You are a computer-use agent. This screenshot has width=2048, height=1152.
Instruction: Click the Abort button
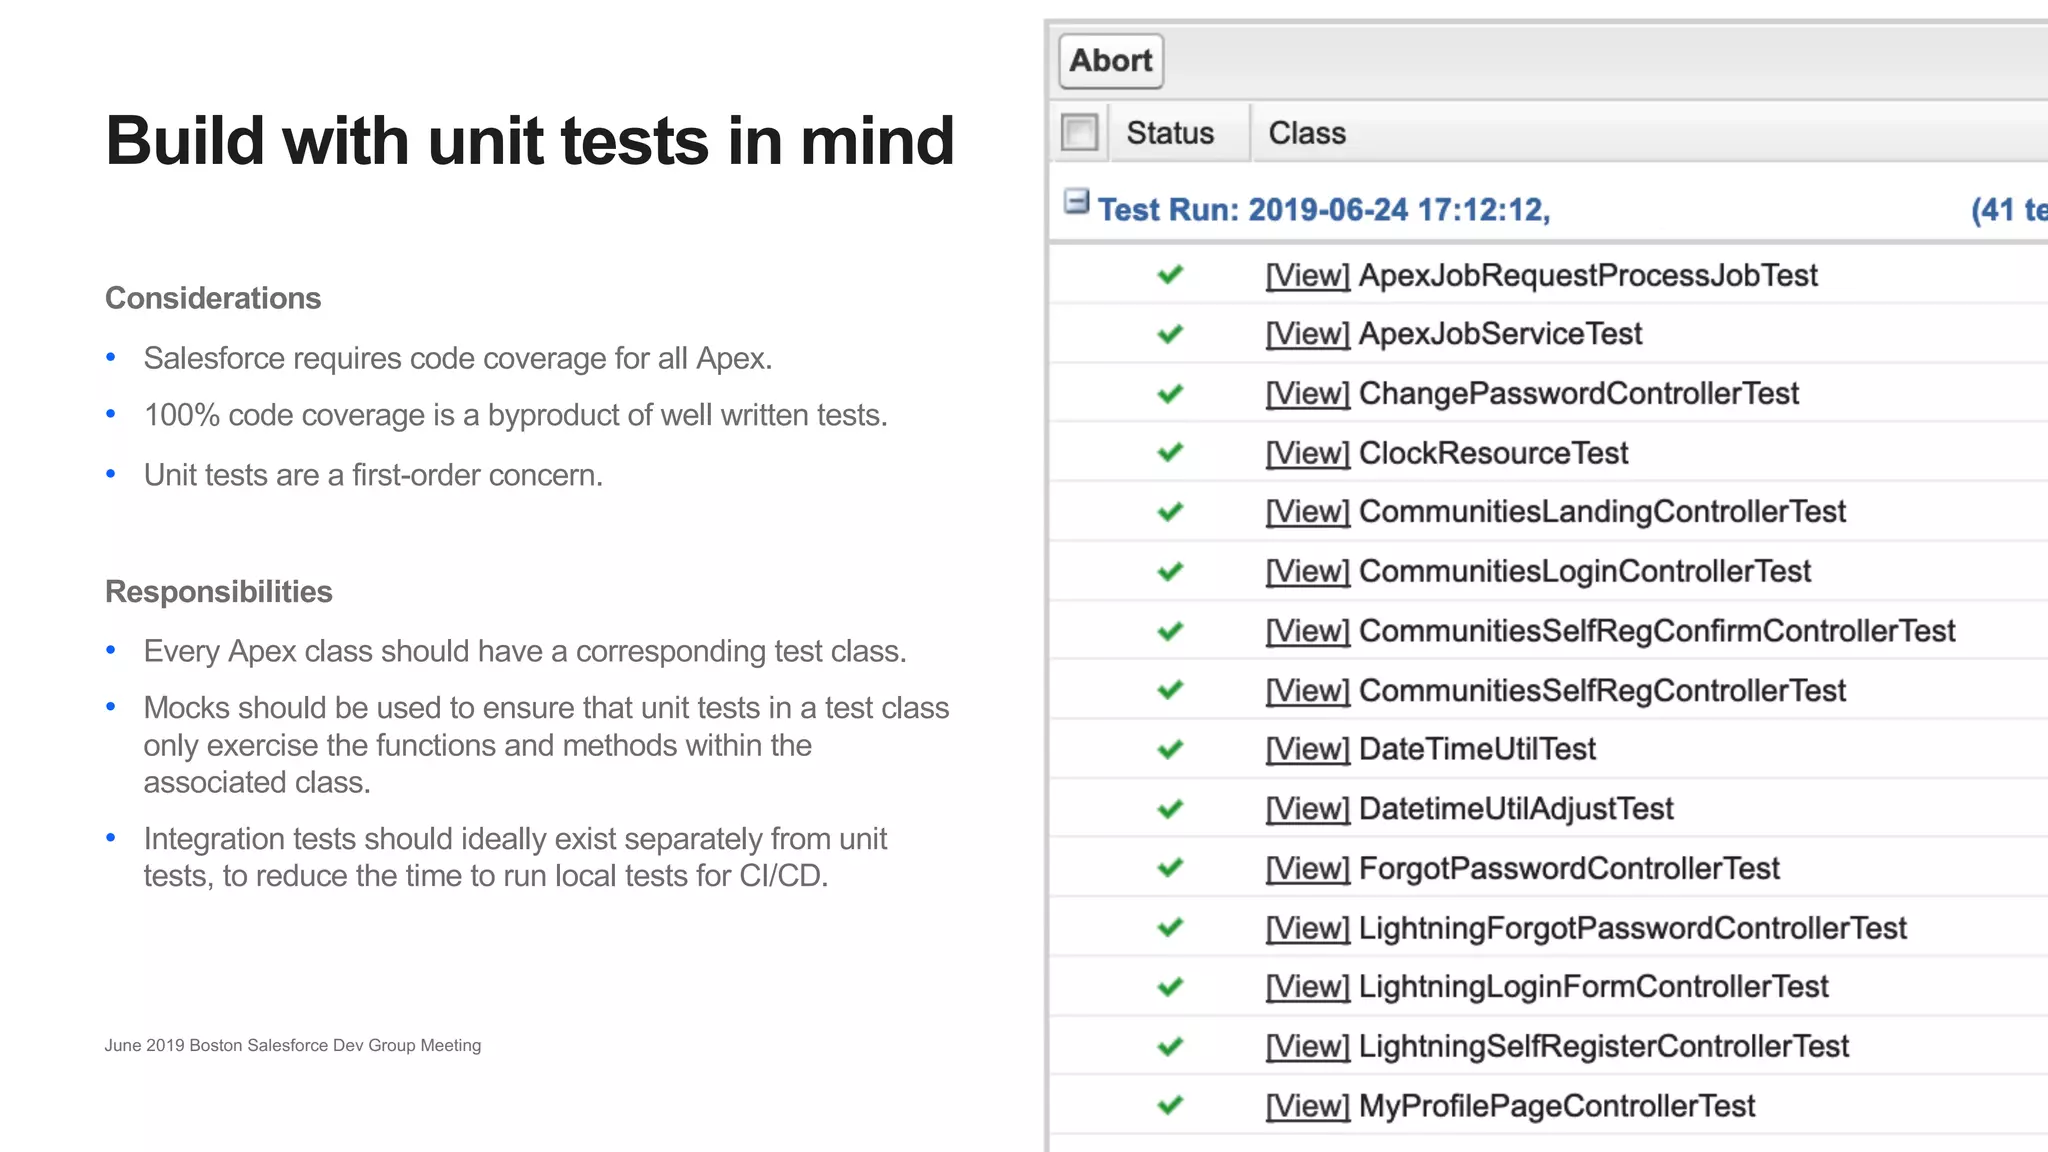(x=1111, y=61)
